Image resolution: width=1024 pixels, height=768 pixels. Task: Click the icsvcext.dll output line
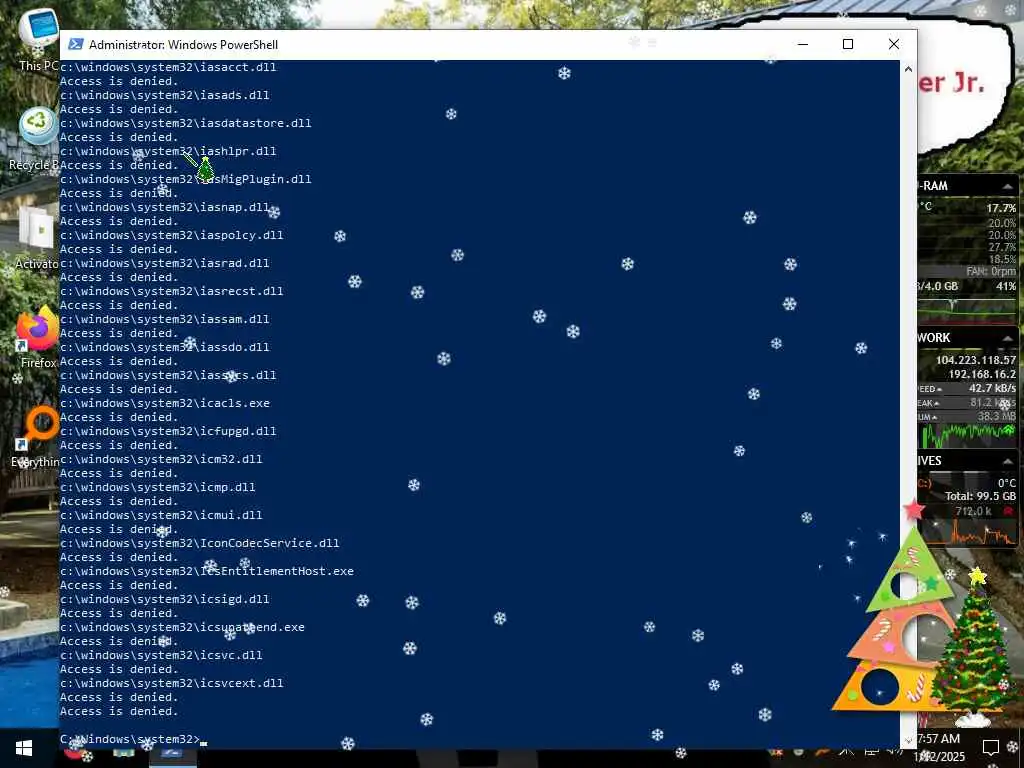pyautogui.click(x=172, y=684)
